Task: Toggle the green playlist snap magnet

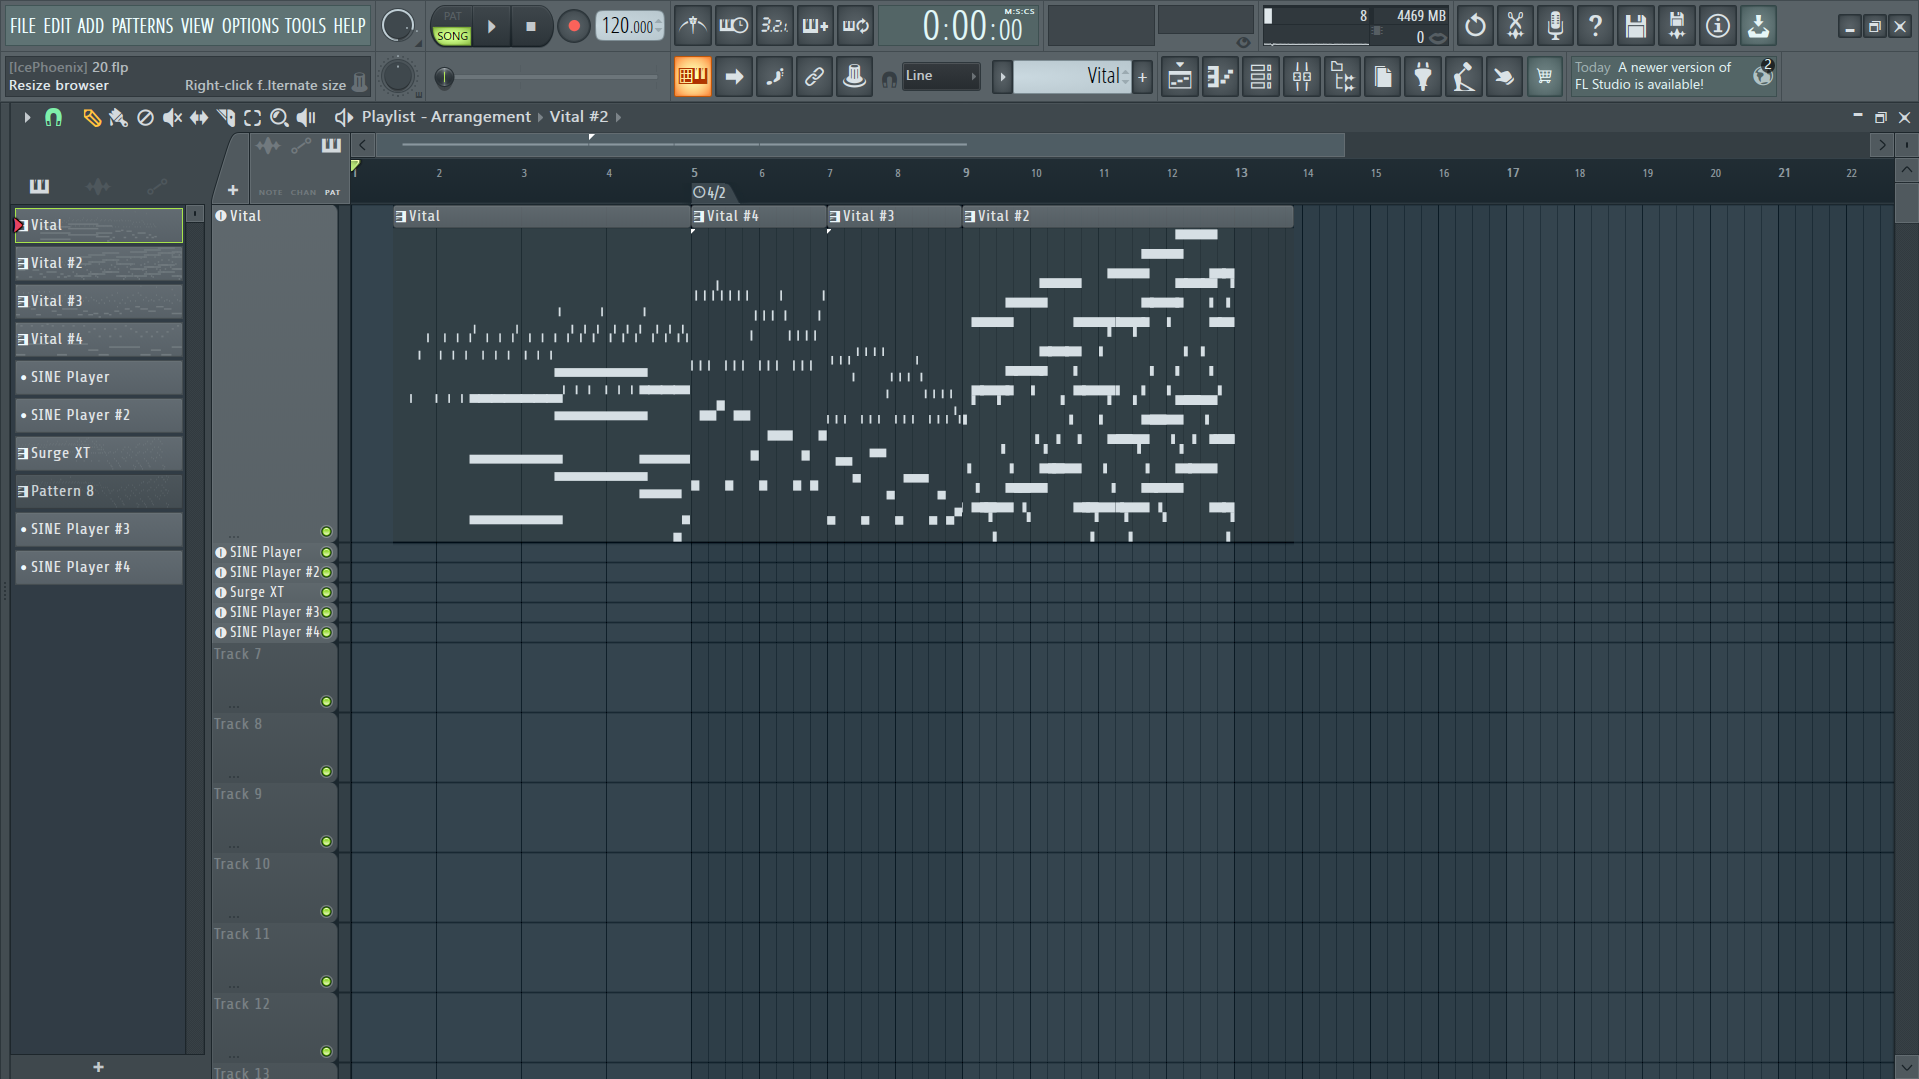Action: pos(53,118)
